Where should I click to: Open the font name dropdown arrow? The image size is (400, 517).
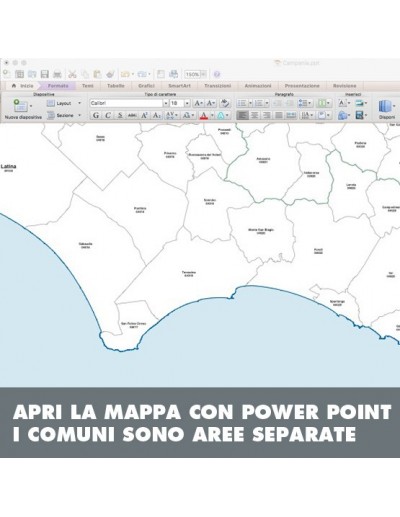166,103
